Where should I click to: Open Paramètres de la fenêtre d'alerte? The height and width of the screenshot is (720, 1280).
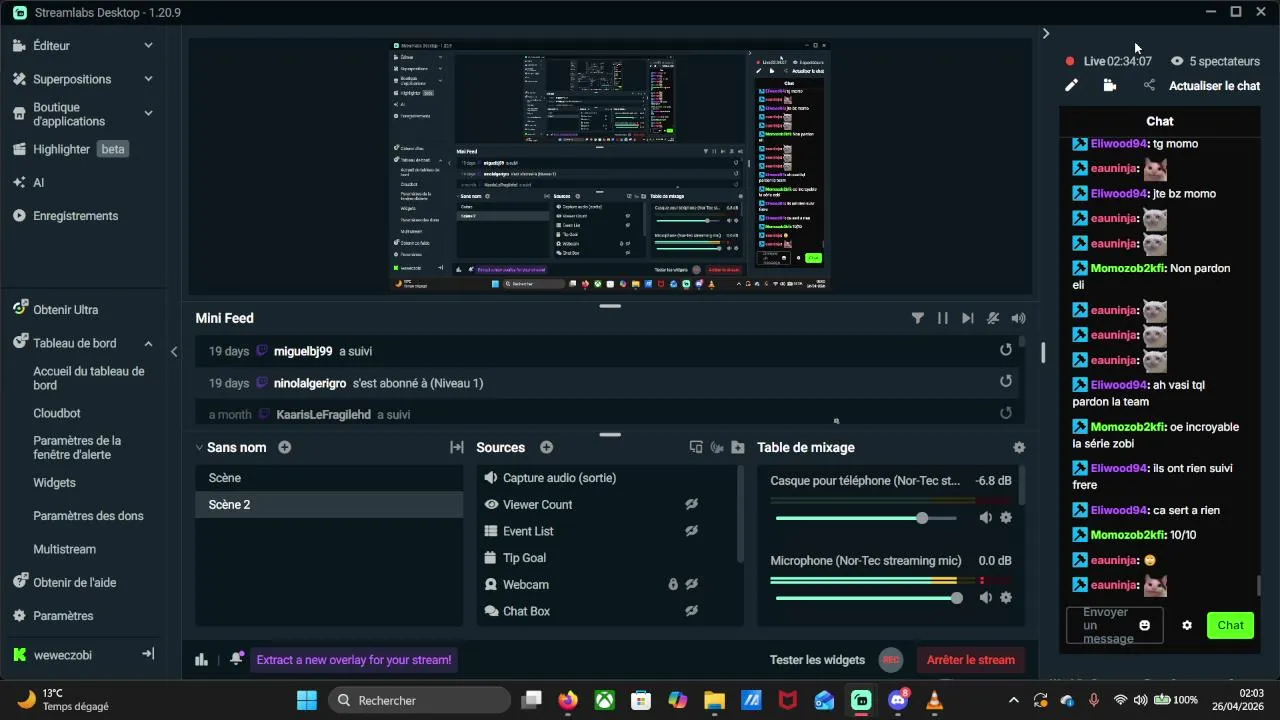(77, 447)
